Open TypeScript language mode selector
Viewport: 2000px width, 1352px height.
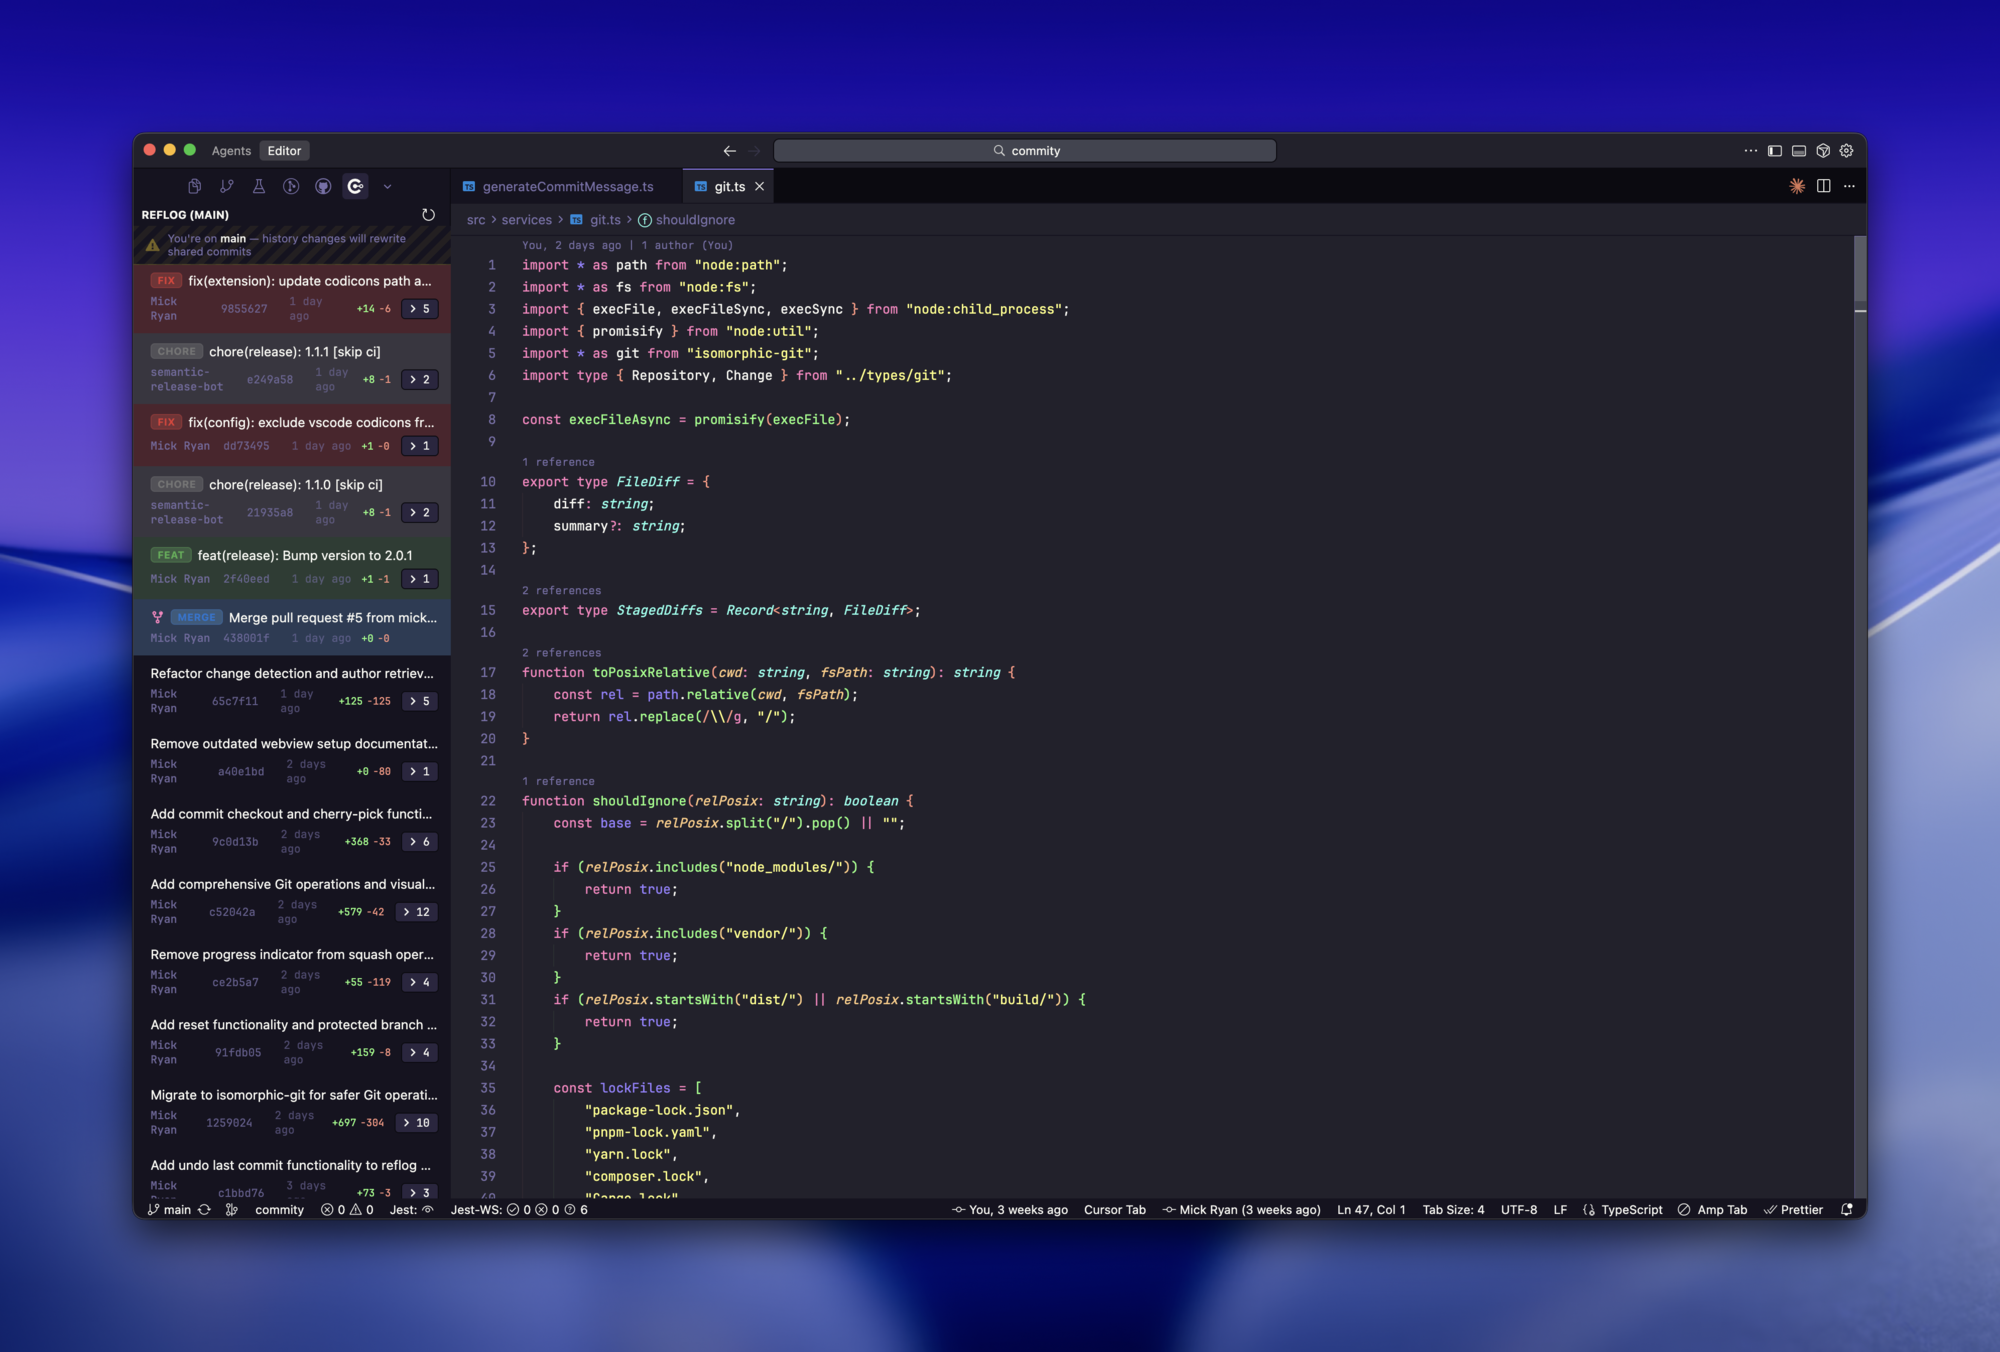(1631, 1209)
